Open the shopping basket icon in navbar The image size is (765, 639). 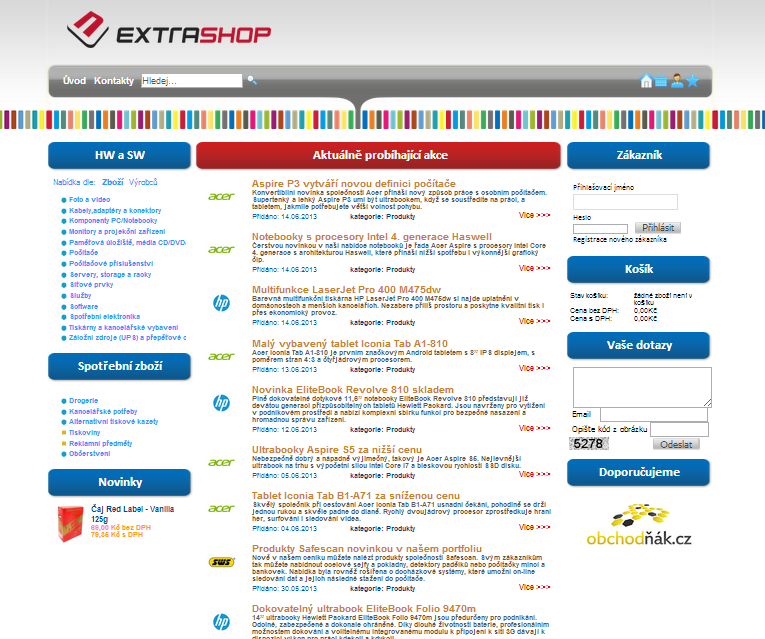[661, 80]
